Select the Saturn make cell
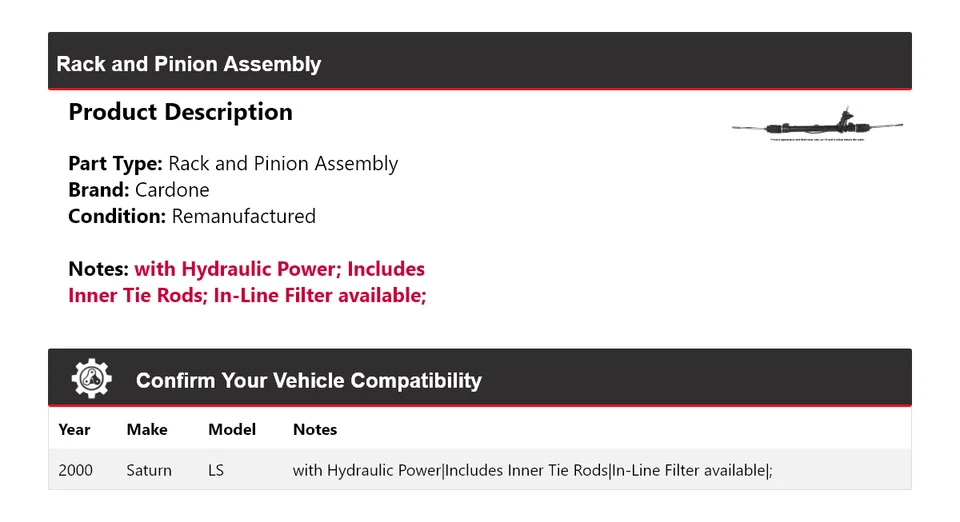The image size is (960, 522). point(149,470)
